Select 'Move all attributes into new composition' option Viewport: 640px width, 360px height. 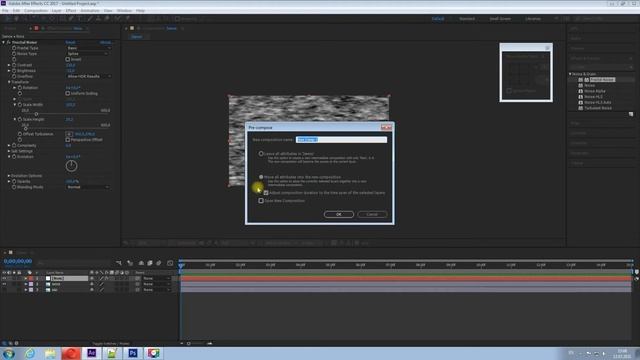click(x=261, y=177)
